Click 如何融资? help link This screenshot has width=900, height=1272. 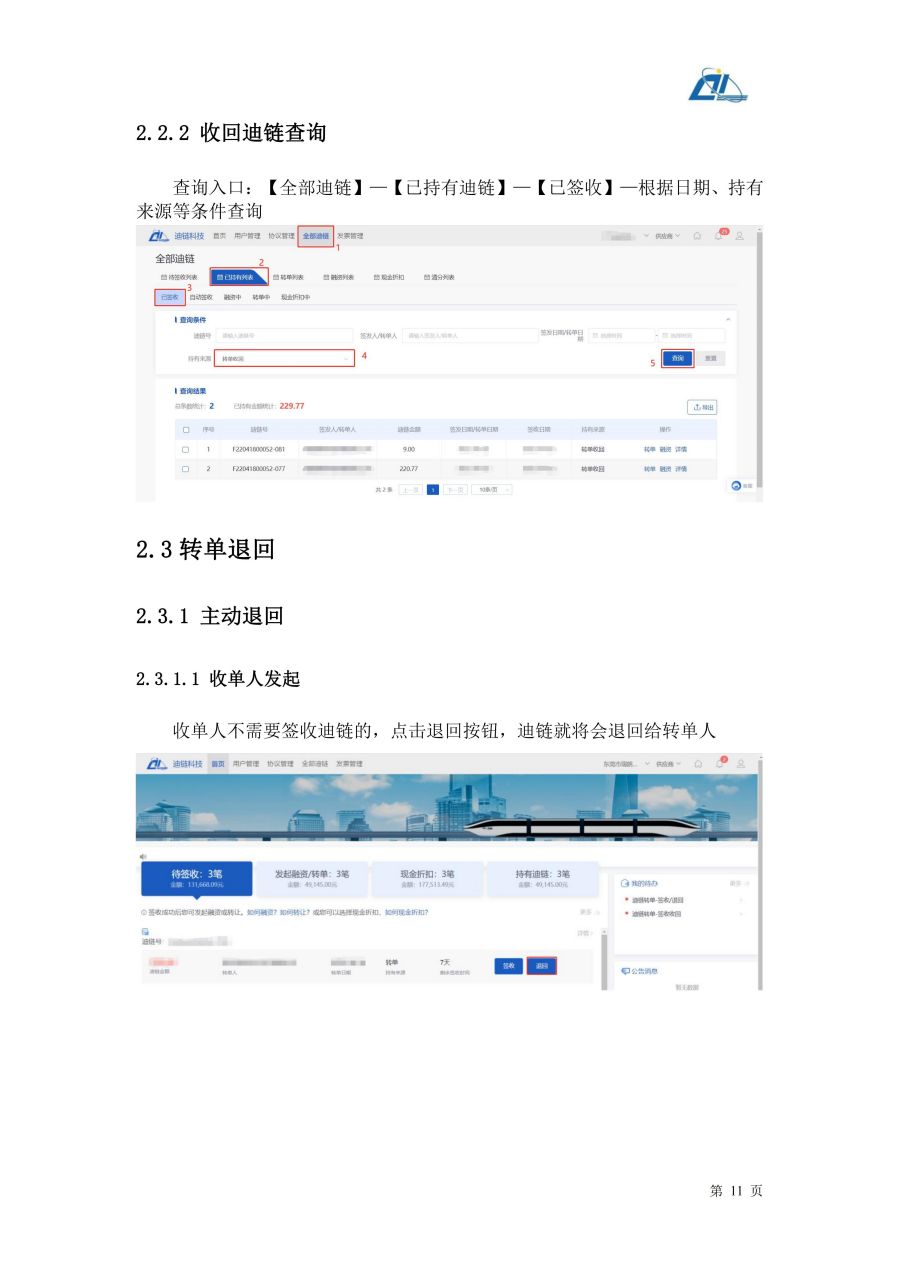click(262, 913)
